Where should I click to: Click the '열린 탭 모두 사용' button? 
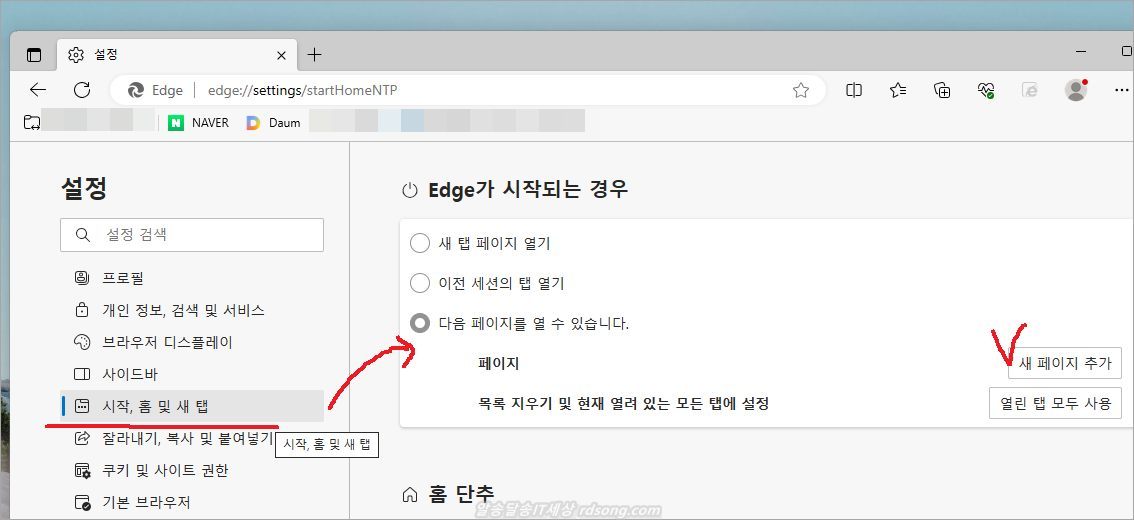[1055, 403]
